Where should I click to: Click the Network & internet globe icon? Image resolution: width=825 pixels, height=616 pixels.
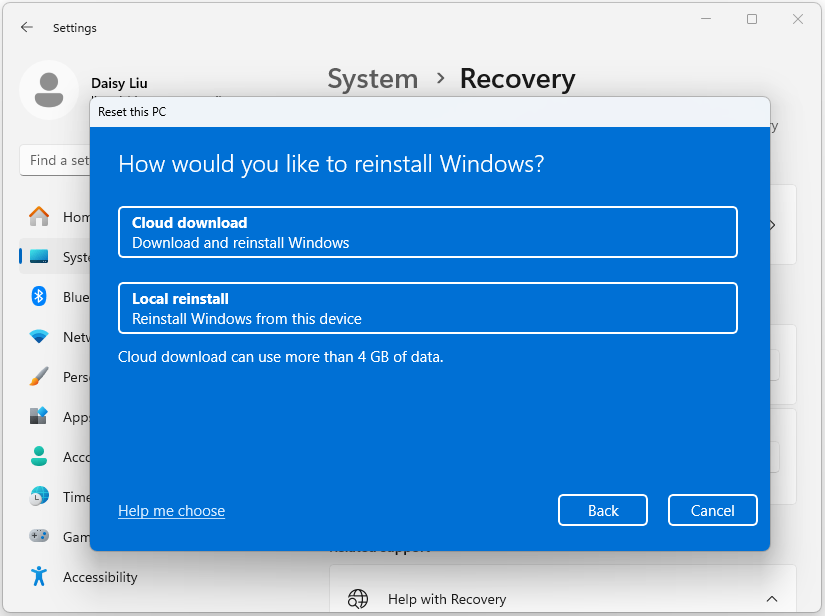pyautogui.click(x=39, y=337)
